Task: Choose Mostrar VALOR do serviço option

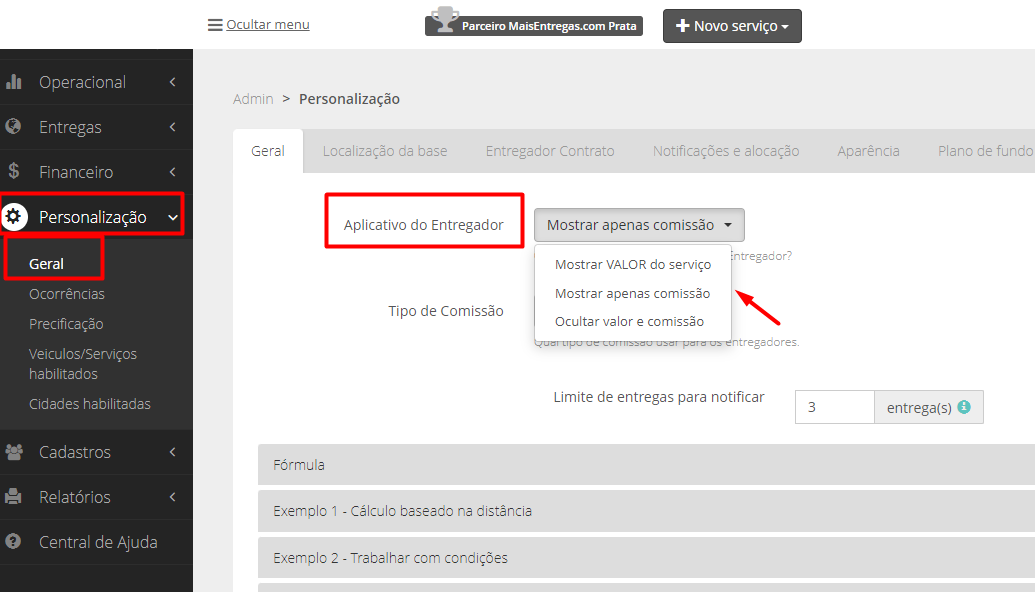Action: [633, 265]
